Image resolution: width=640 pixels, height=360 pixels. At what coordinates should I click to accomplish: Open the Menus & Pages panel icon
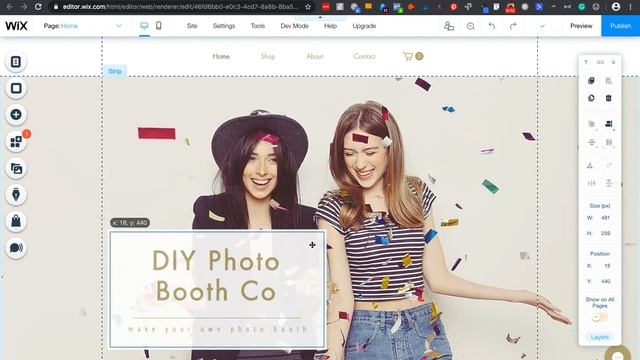[x=16, y=62]
